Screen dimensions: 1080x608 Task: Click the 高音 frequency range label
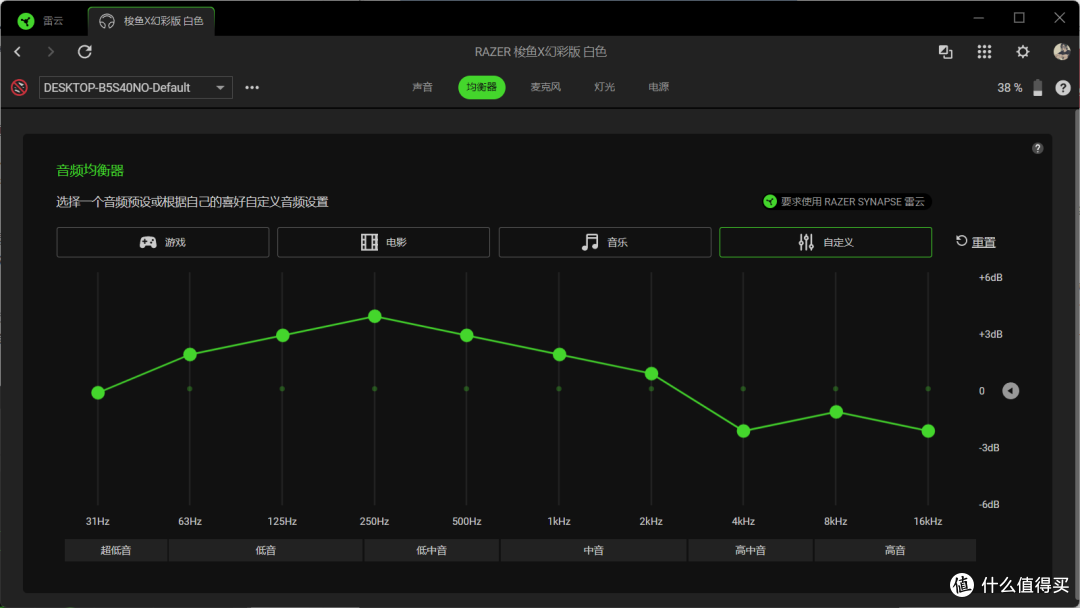tap(895, 550)
